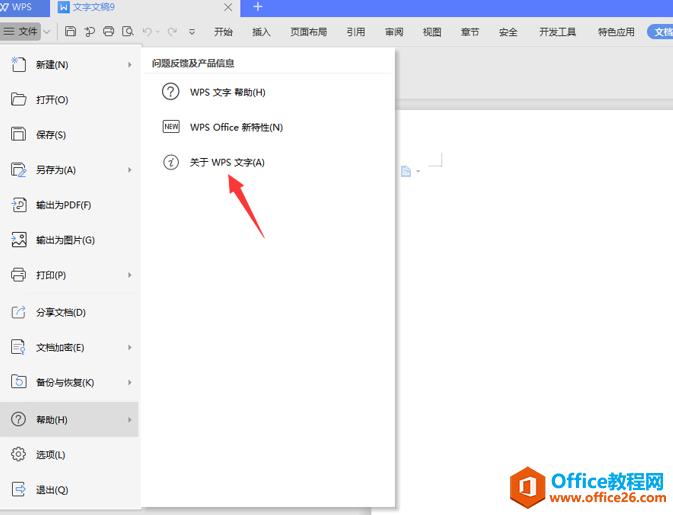673x515 pixels.
Task: Switch to the 安全 ribbon tab
Action: (508, 32)
